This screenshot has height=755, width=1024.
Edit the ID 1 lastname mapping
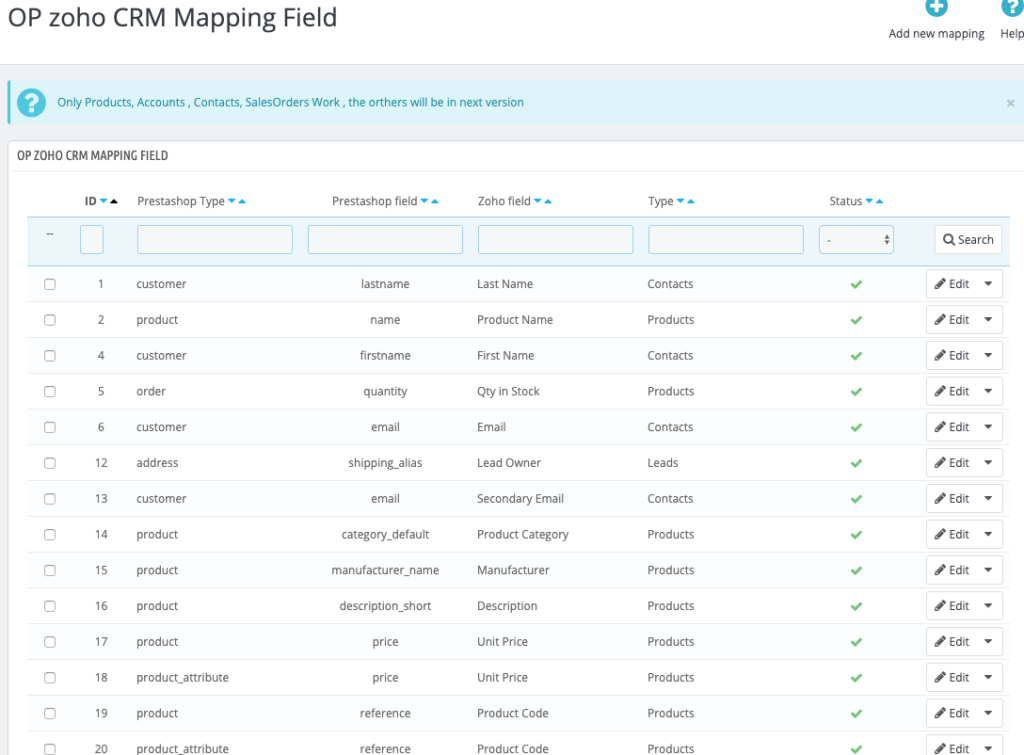coord(952,284)
